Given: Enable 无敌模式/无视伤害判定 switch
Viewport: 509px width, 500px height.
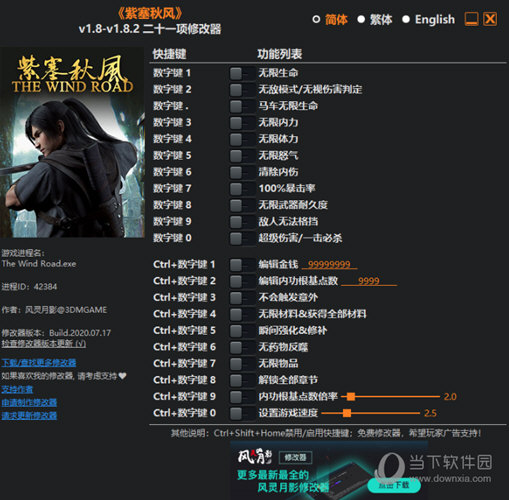Looking at the screenshot, I should [242, 89].
